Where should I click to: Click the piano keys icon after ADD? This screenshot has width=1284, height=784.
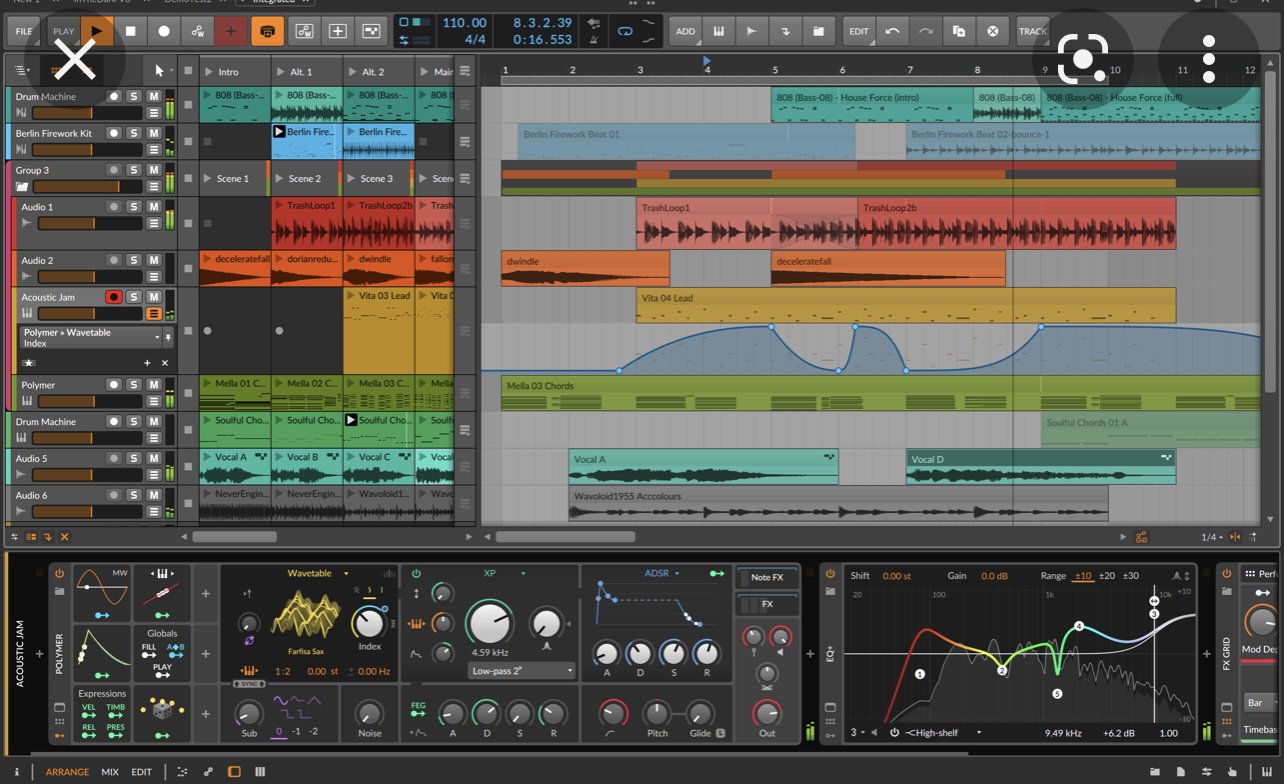718,31
